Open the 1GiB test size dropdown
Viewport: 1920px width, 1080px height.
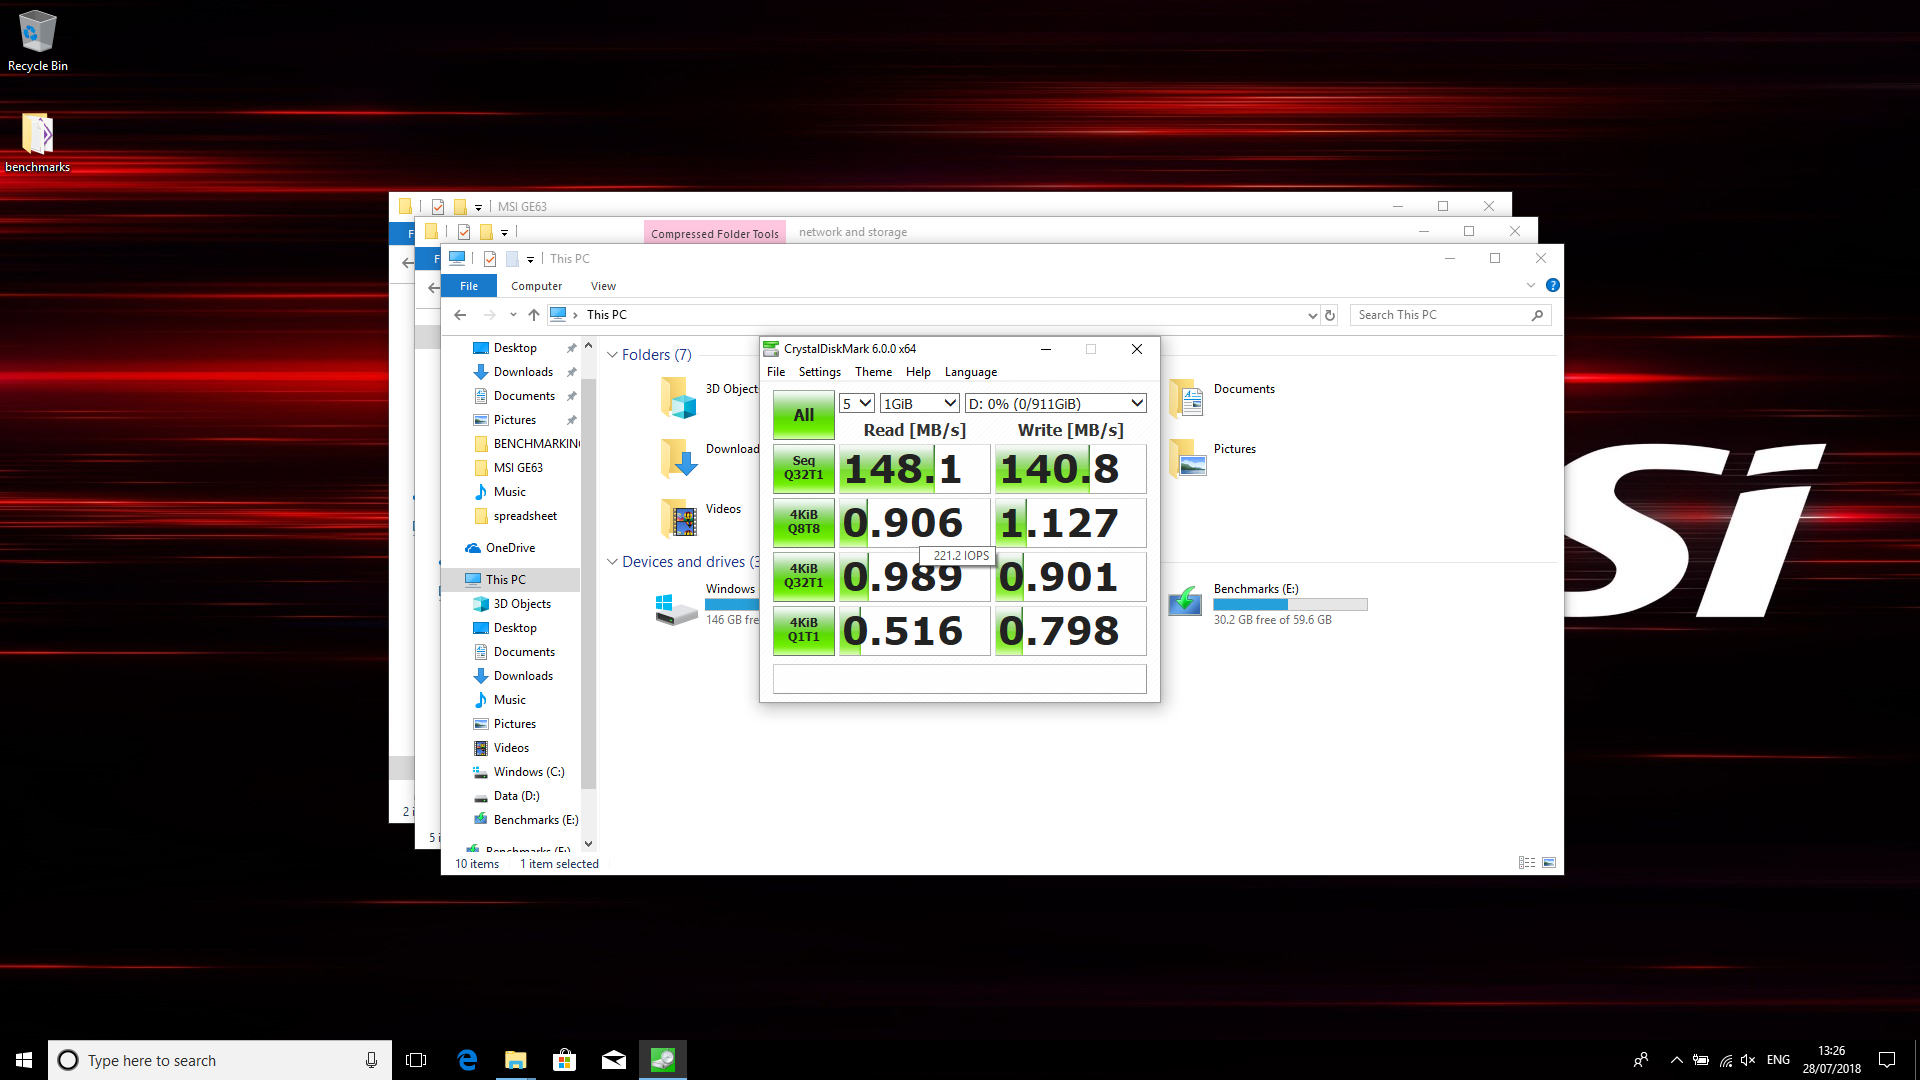click(x=919, y=403)
